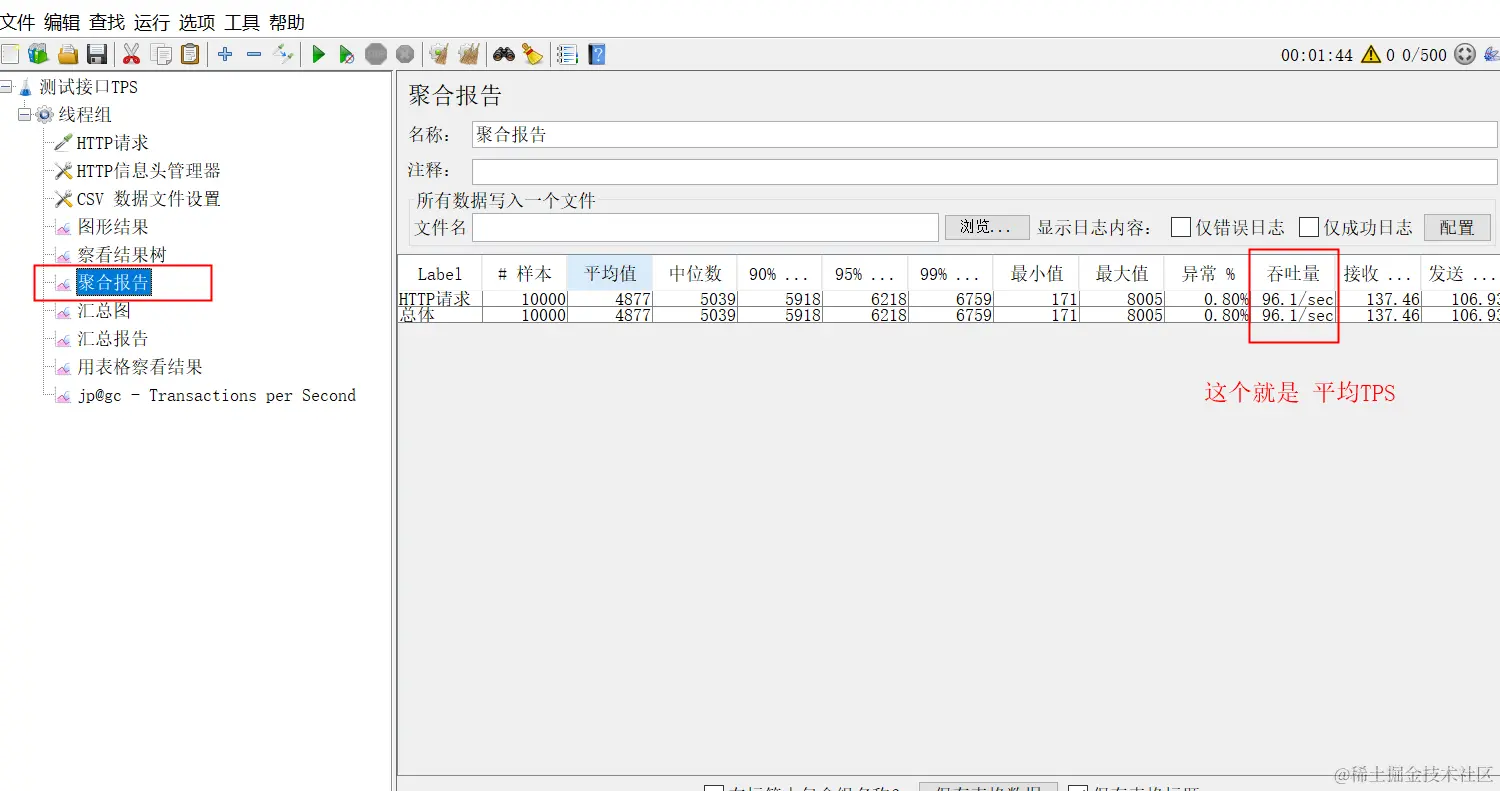This screenshot has height=791, width=1500.
Task: Click the Add element plus toolbar icon
Action: pos(224,54)
